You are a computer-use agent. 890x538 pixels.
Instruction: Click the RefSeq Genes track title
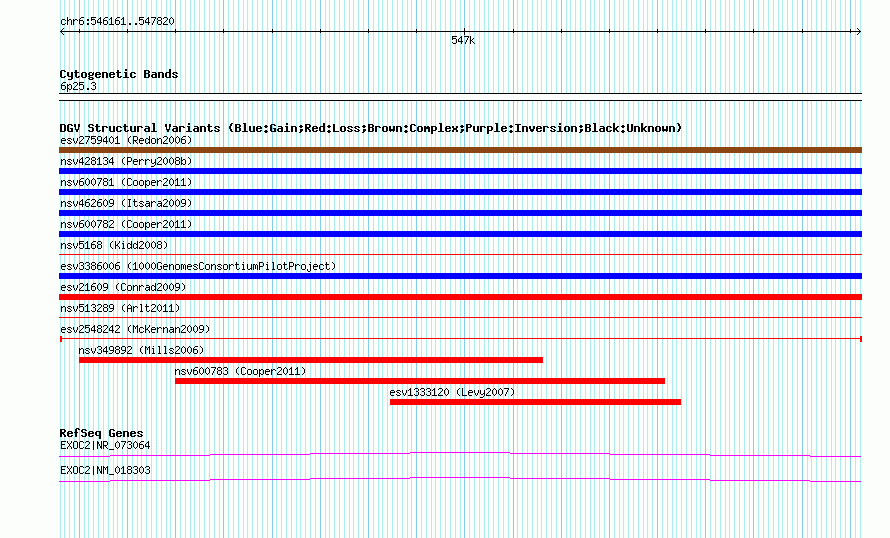[x=101, y=433]
